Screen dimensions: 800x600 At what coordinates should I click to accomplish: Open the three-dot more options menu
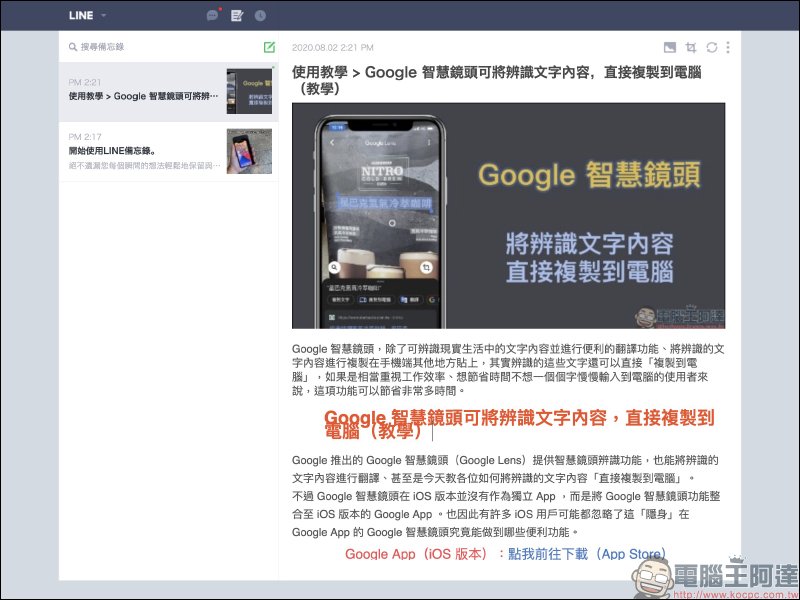(x=728, y=47)
